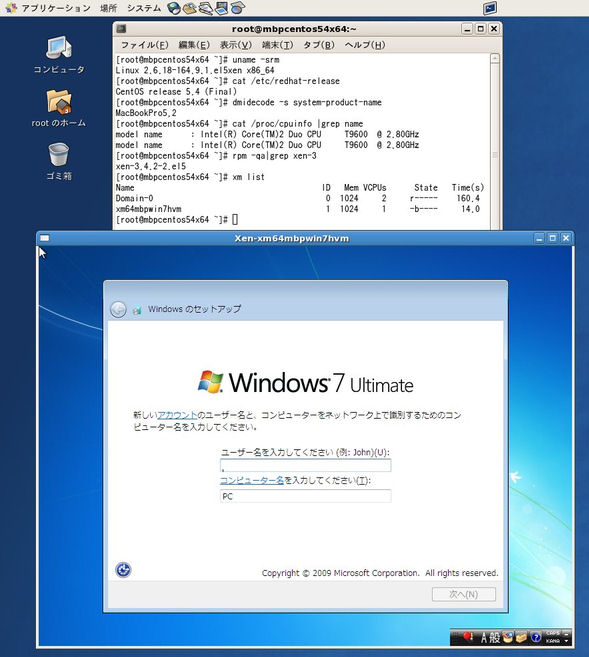
Task: Open the terminal's 表示(V) menu
Action: pos(236,45)
